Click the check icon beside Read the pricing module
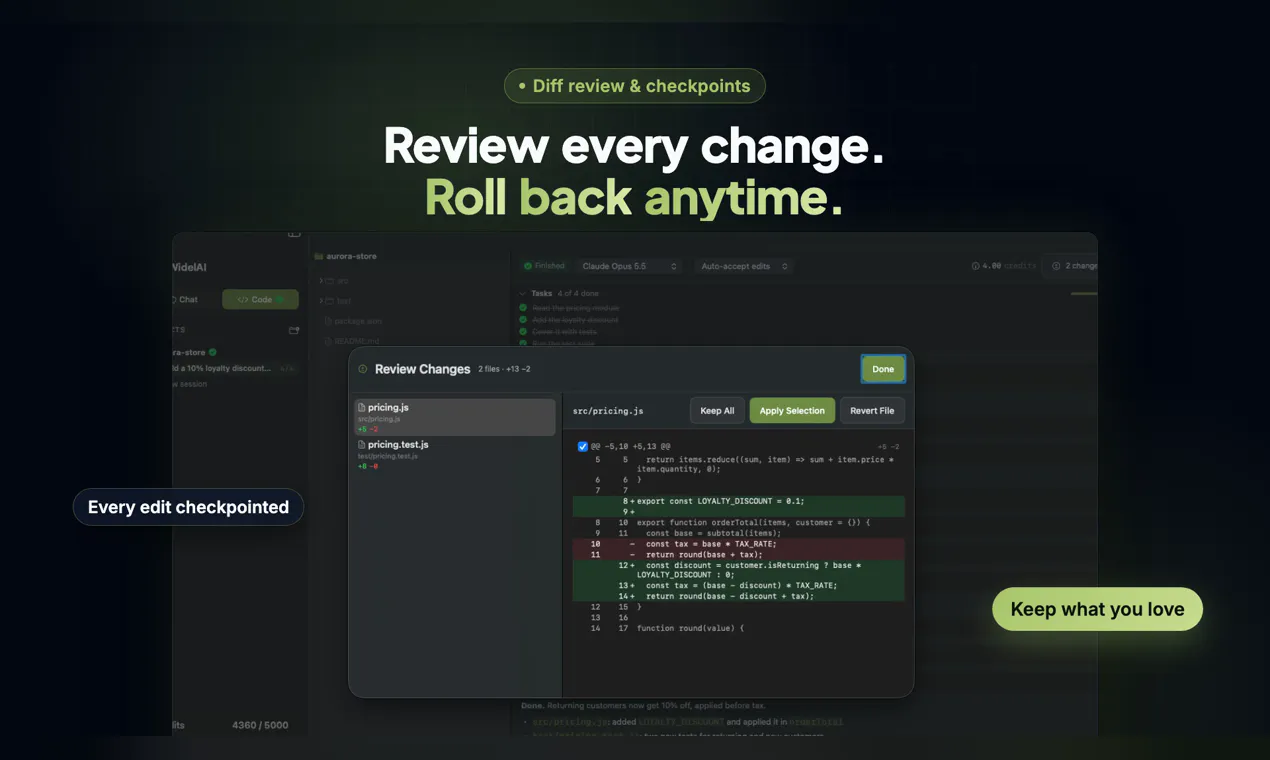 [x=523, y=308]
